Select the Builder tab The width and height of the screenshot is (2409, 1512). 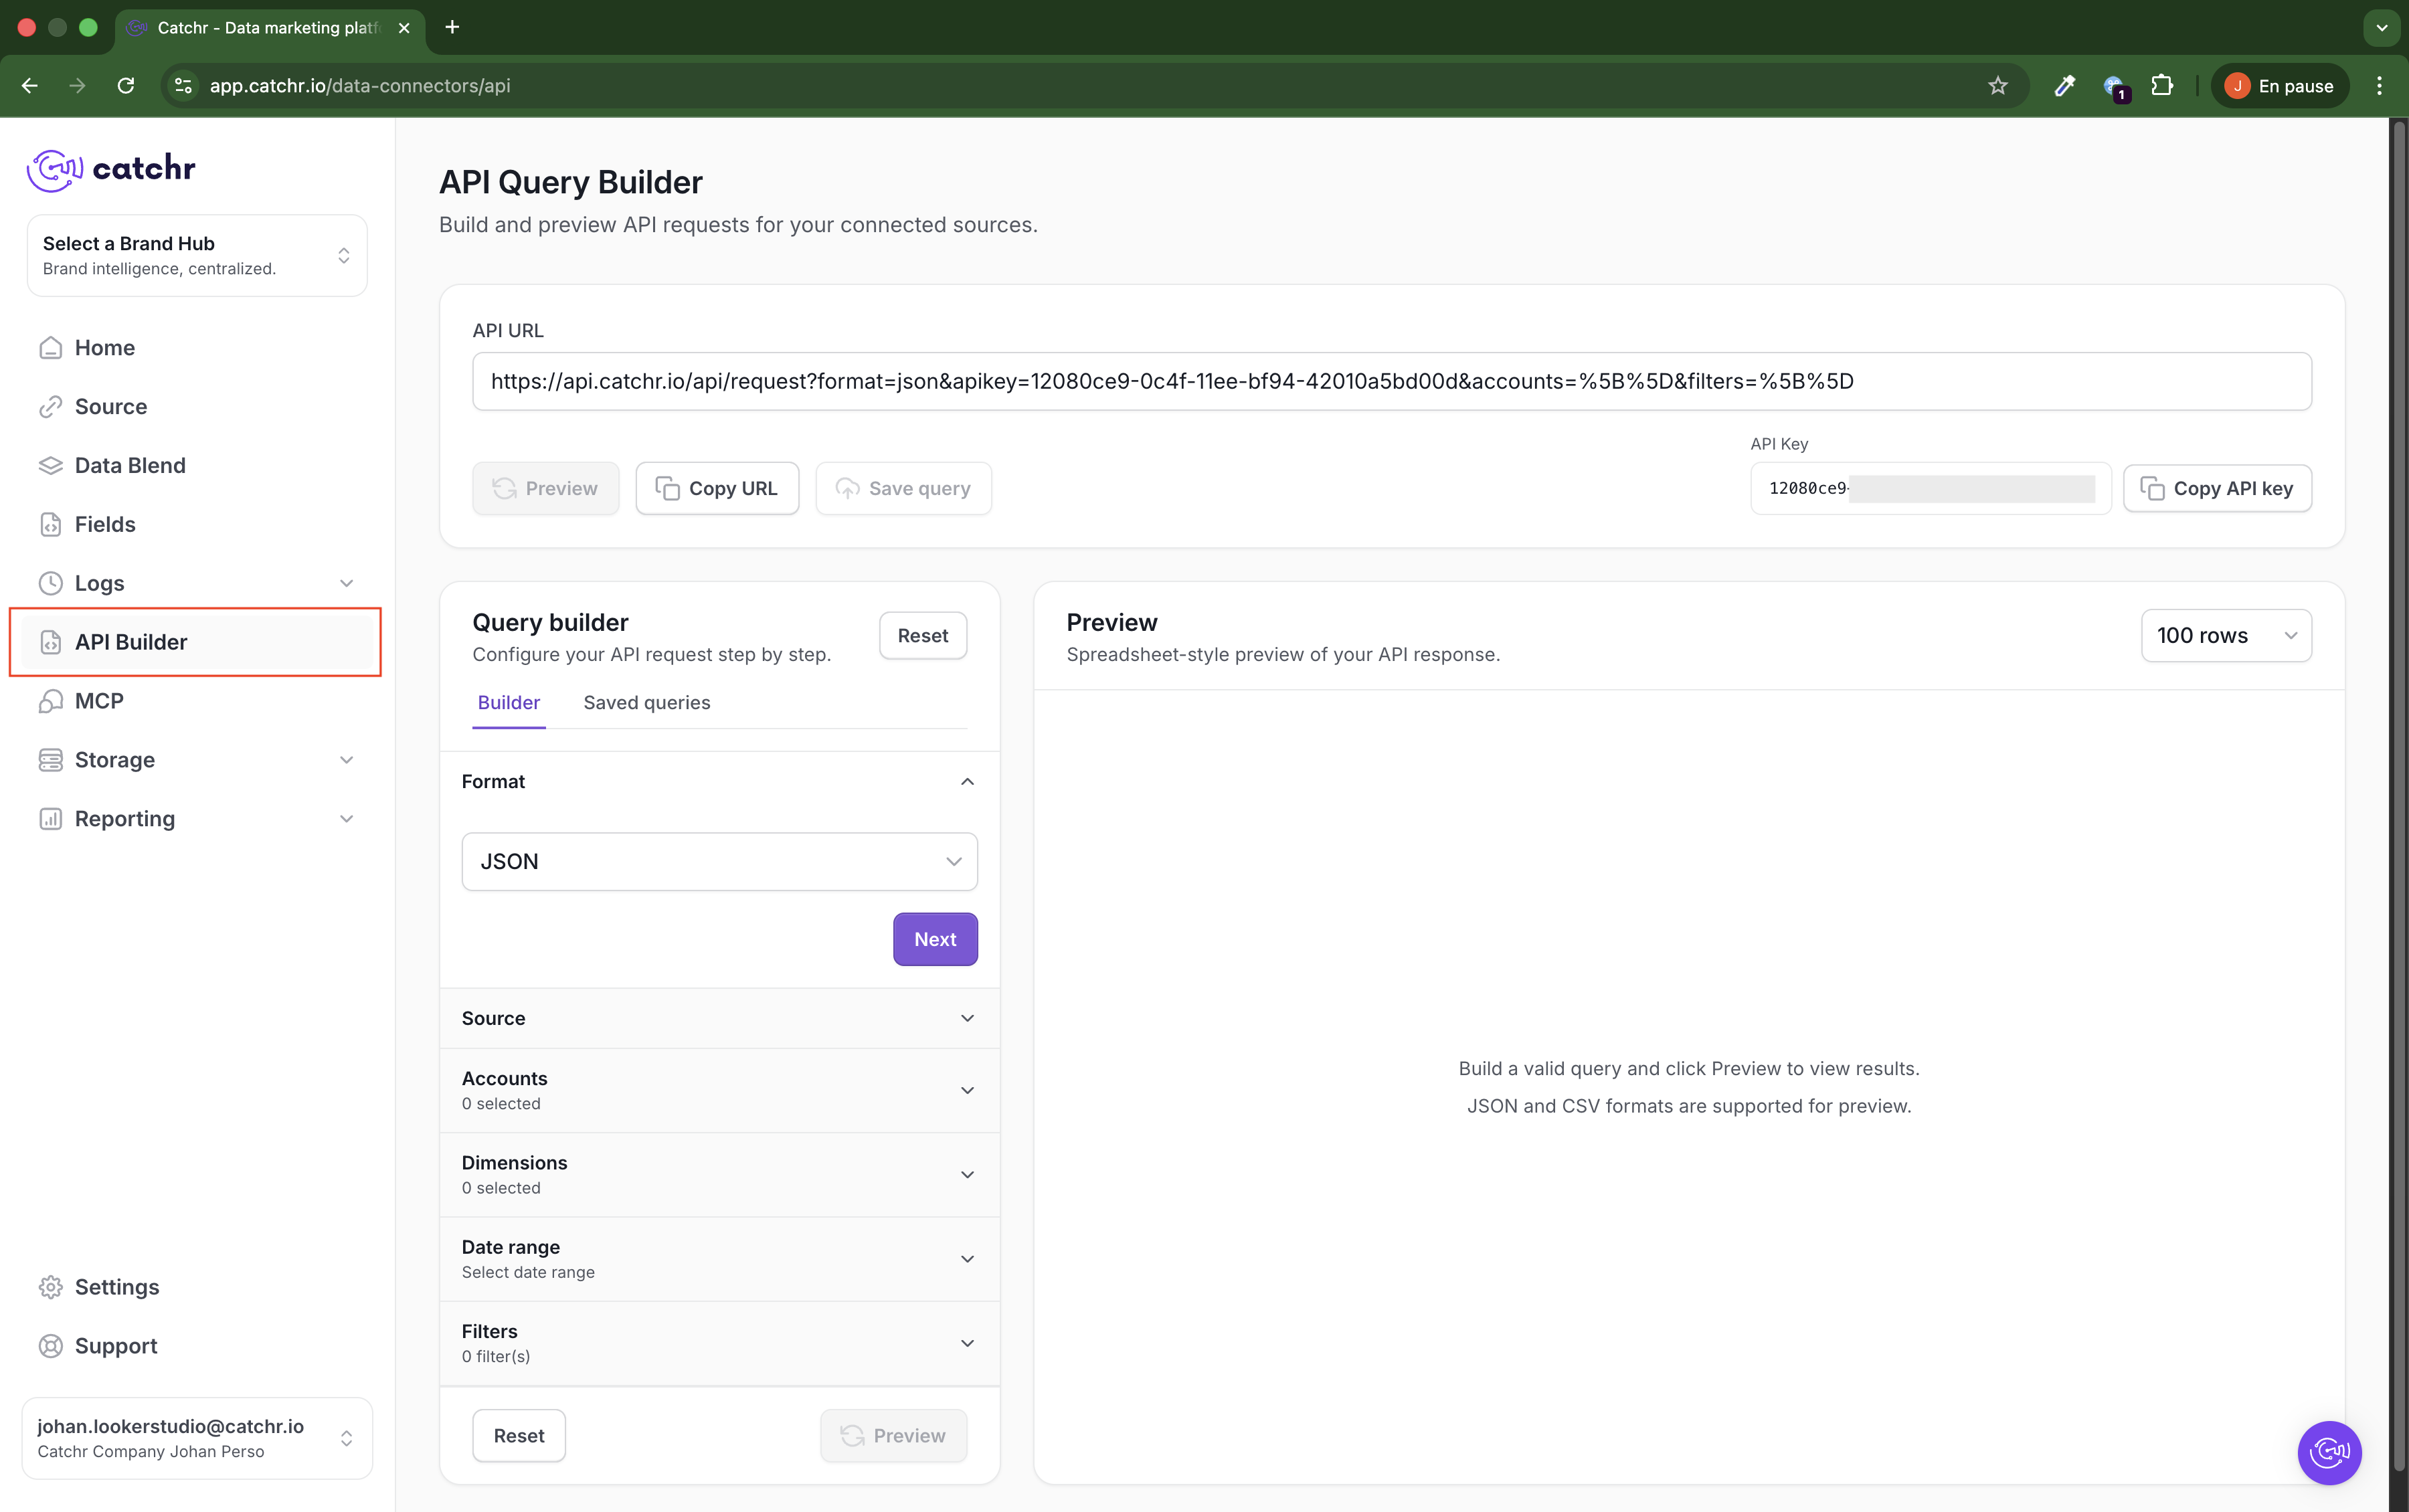coord(508,703)
